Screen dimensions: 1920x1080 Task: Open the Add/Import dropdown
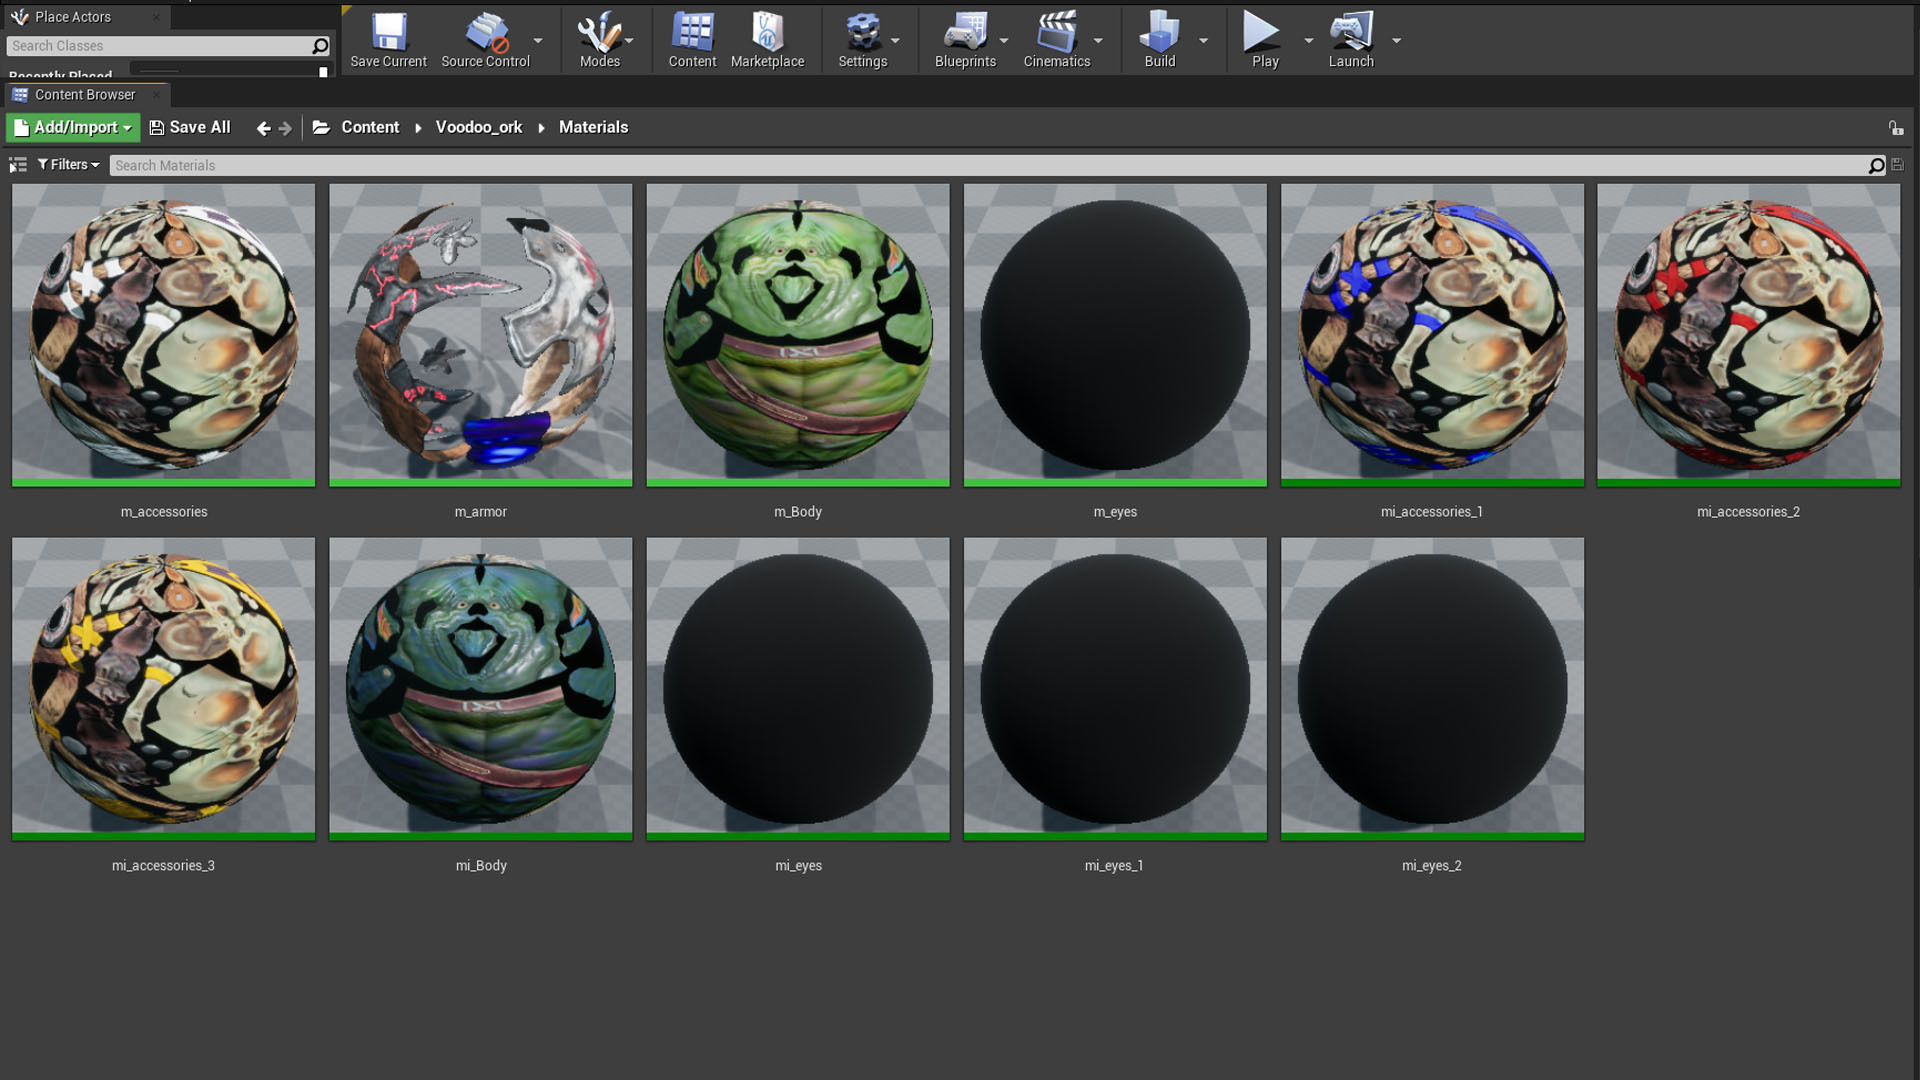[73, 128]
